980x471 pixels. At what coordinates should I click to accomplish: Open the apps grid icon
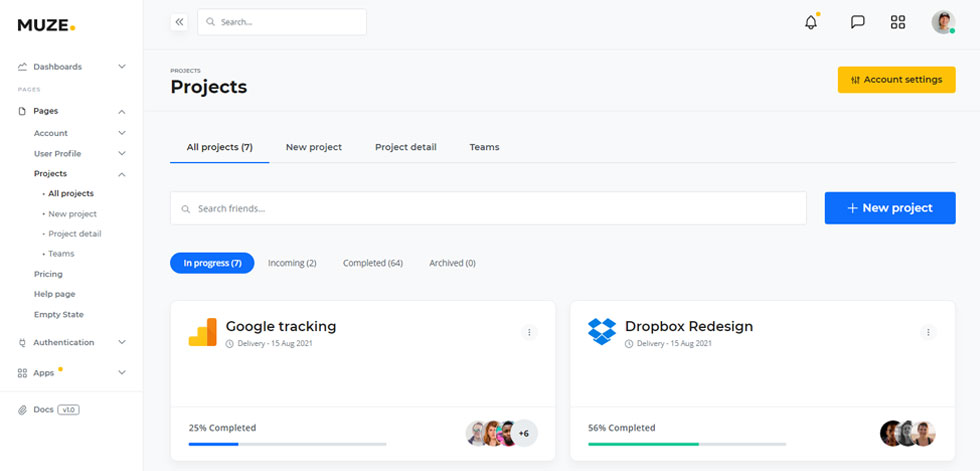898,22
